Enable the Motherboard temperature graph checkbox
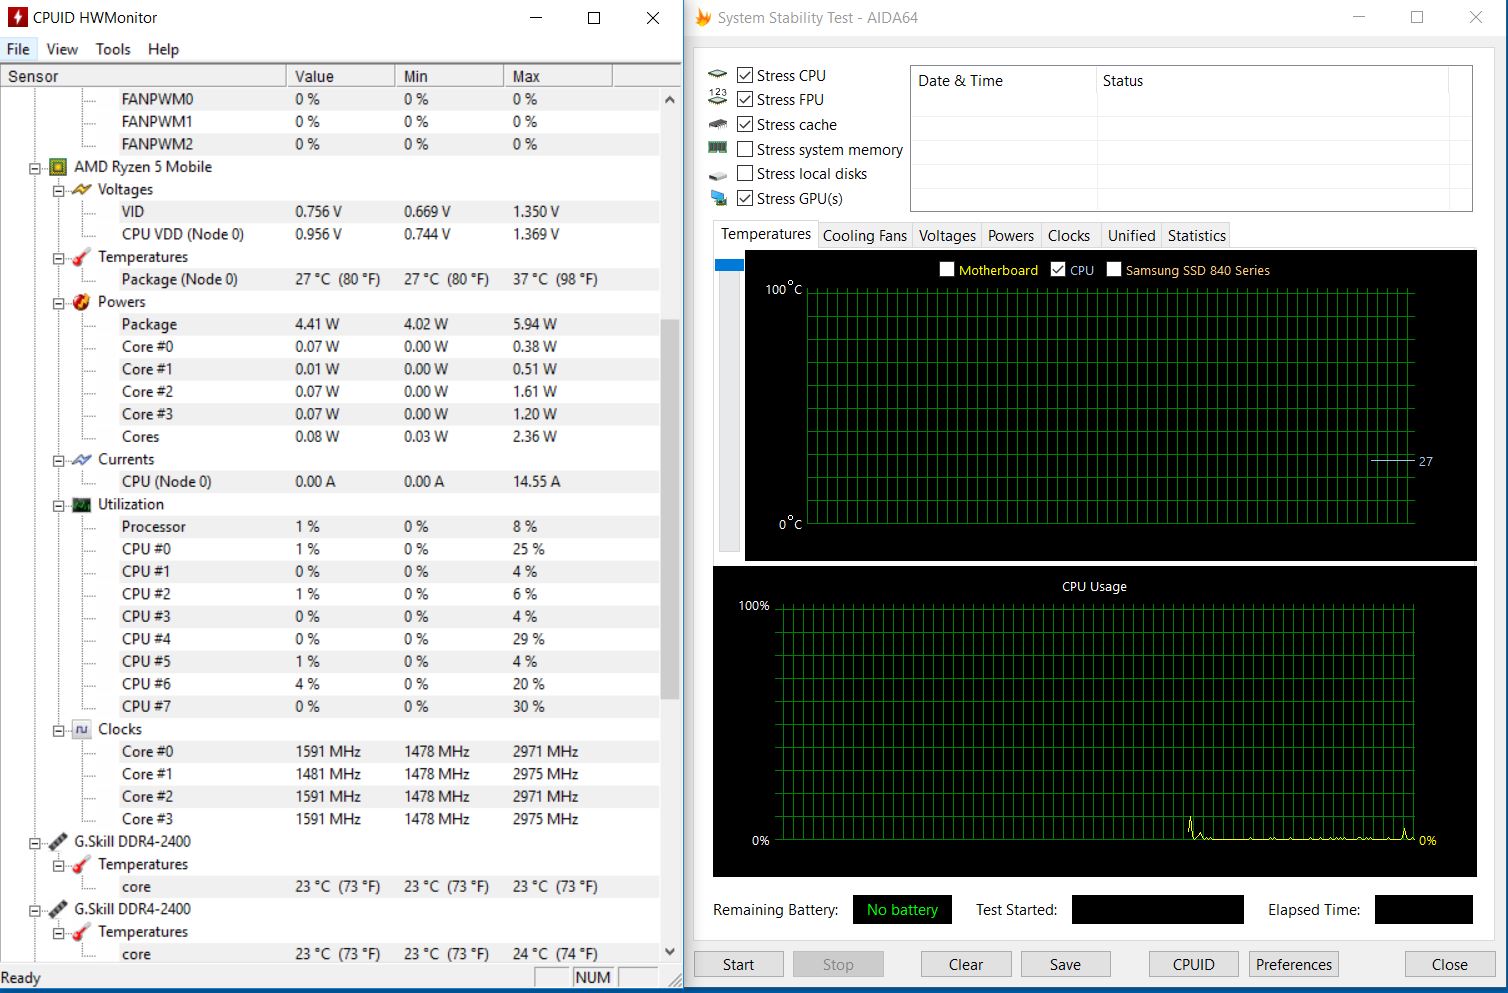The image size is (1508, 993). (x=947, y=270)
